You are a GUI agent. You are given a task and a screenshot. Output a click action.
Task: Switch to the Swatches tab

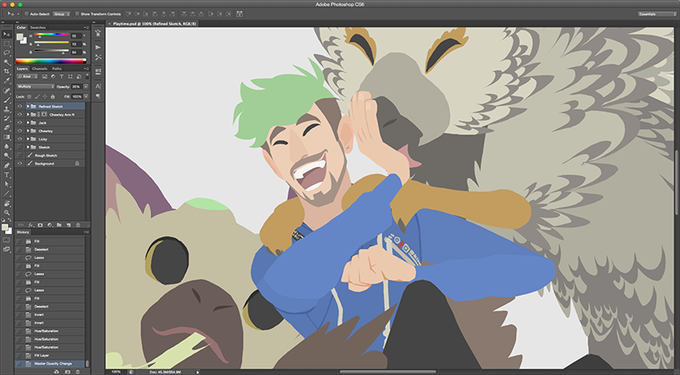pyautogui.click(x=38, y=27)
